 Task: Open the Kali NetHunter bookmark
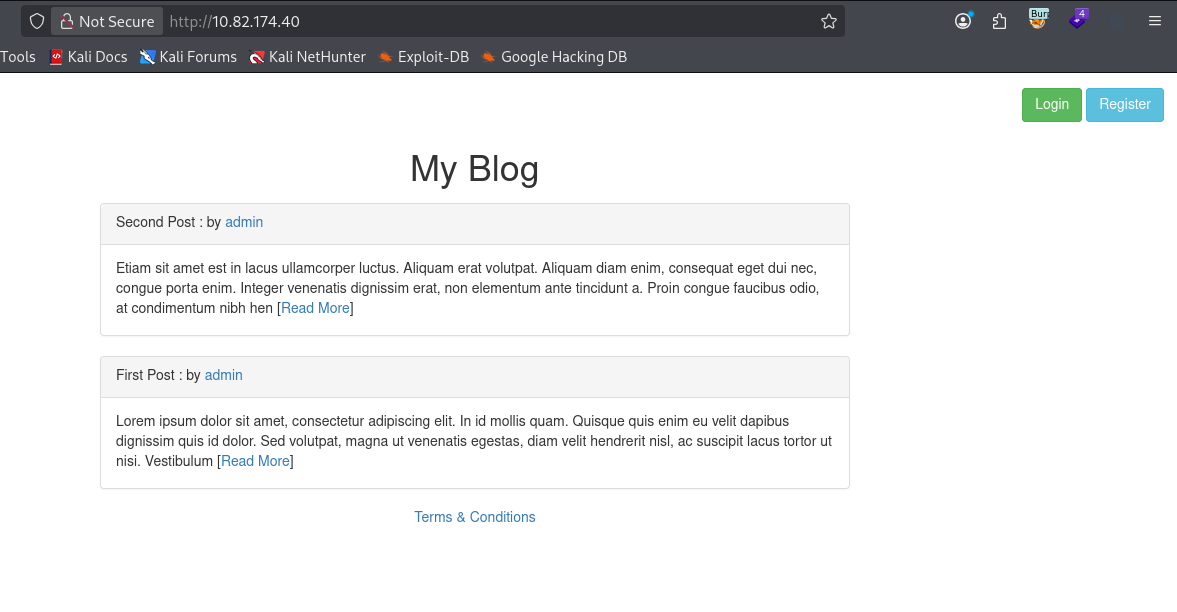[308, 57]
